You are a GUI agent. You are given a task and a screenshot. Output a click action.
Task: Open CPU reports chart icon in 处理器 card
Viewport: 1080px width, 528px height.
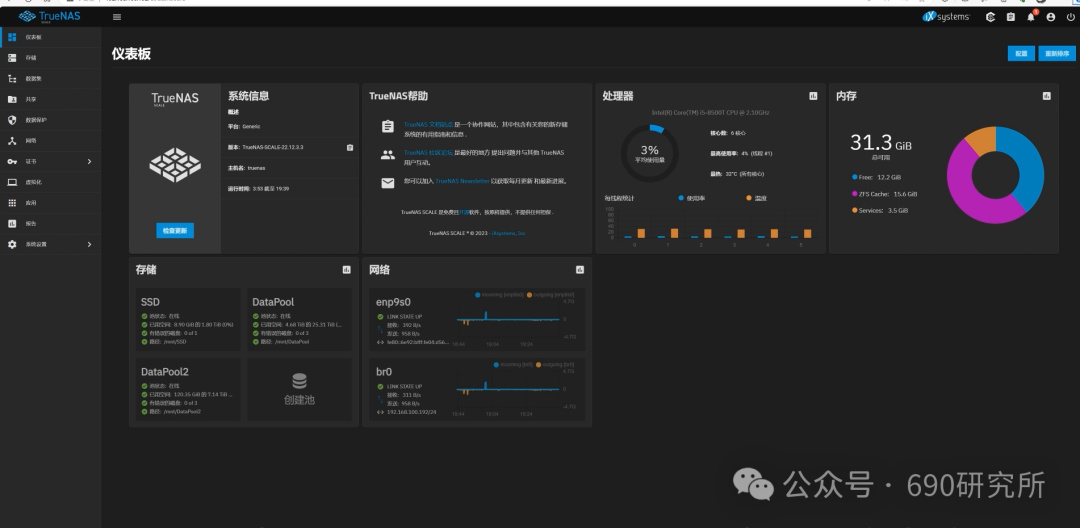(813, 96)
